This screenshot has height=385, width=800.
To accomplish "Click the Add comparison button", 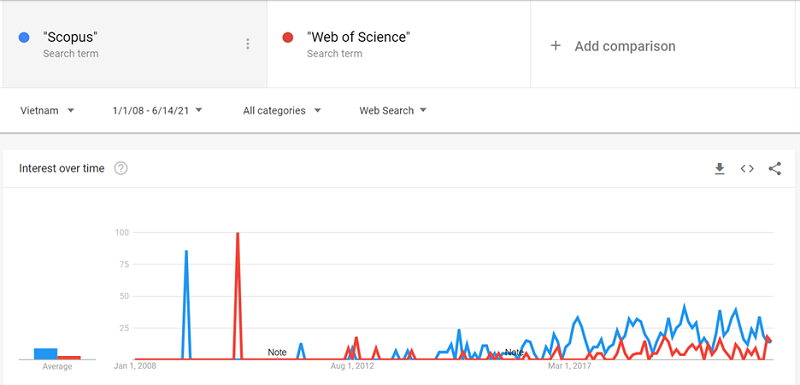I will point(663,44).
